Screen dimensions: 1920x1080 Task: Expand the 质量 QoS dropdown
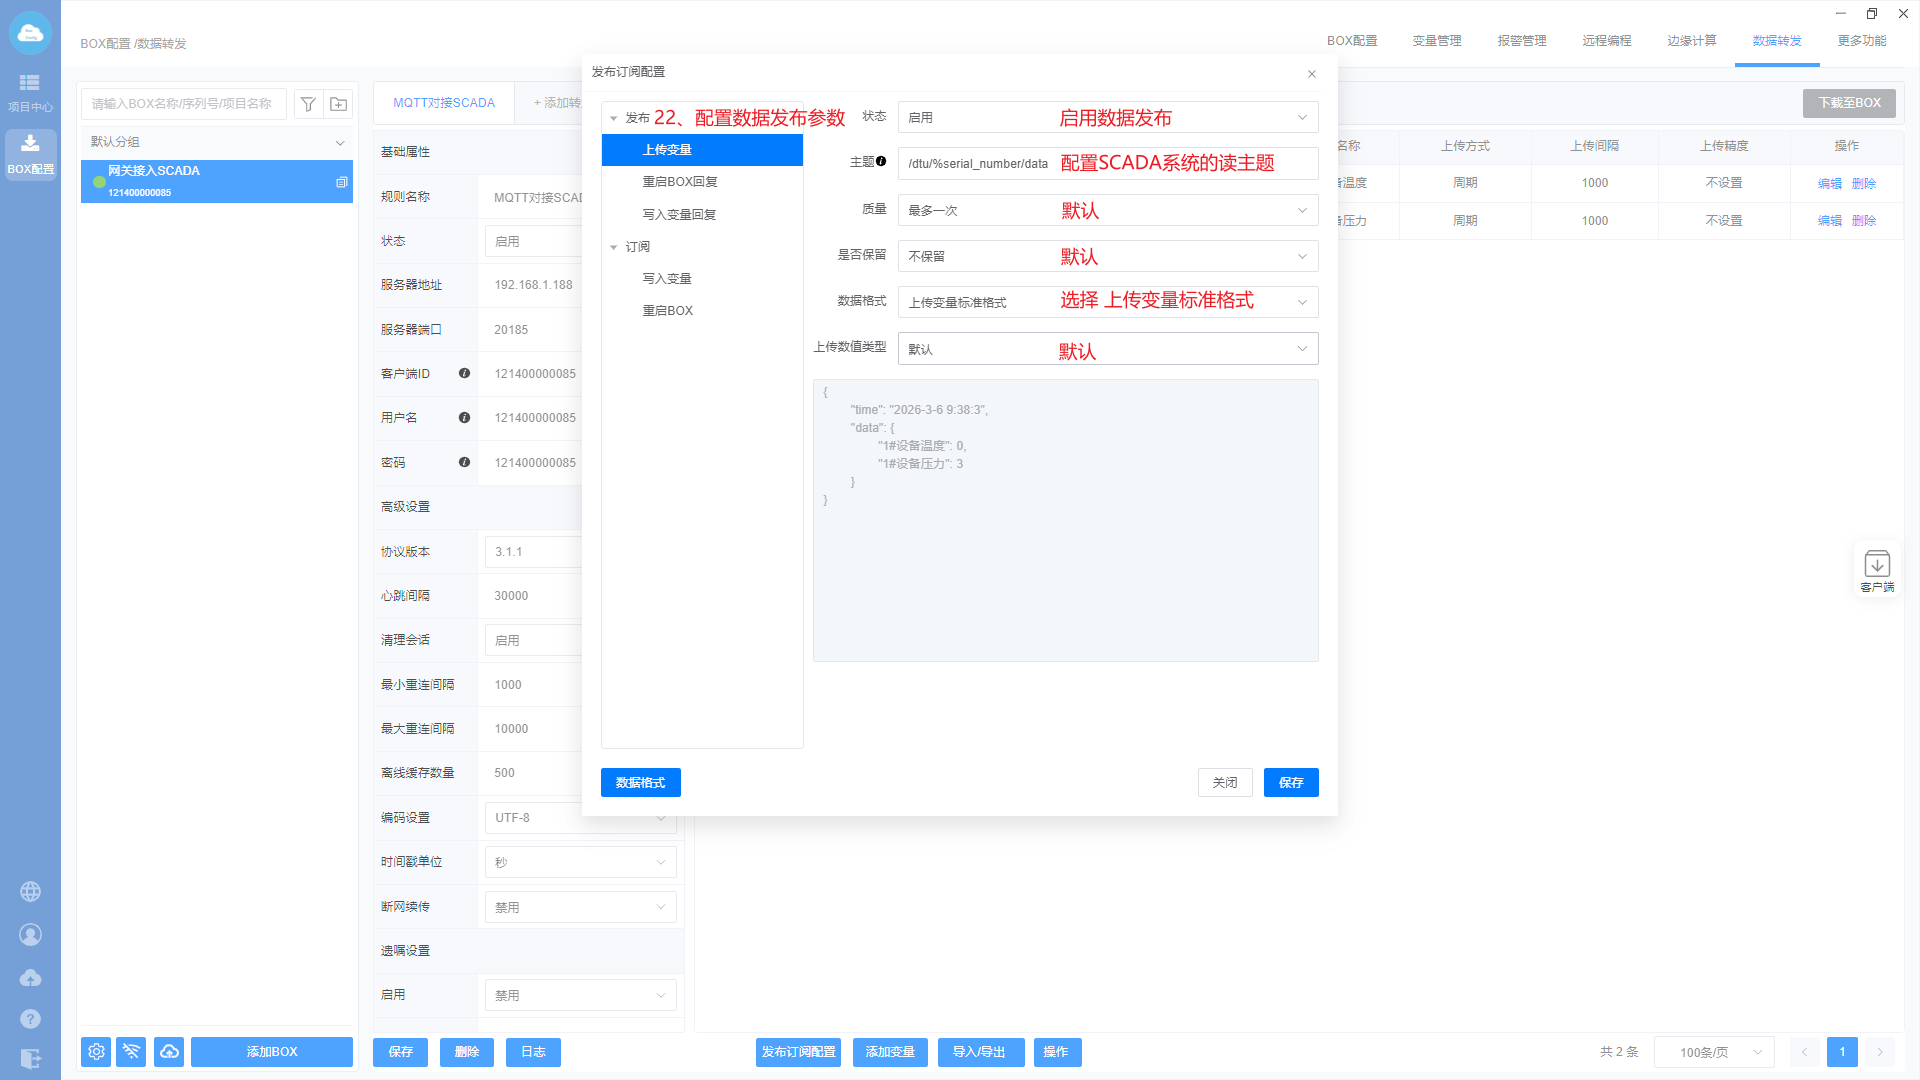1107,210
